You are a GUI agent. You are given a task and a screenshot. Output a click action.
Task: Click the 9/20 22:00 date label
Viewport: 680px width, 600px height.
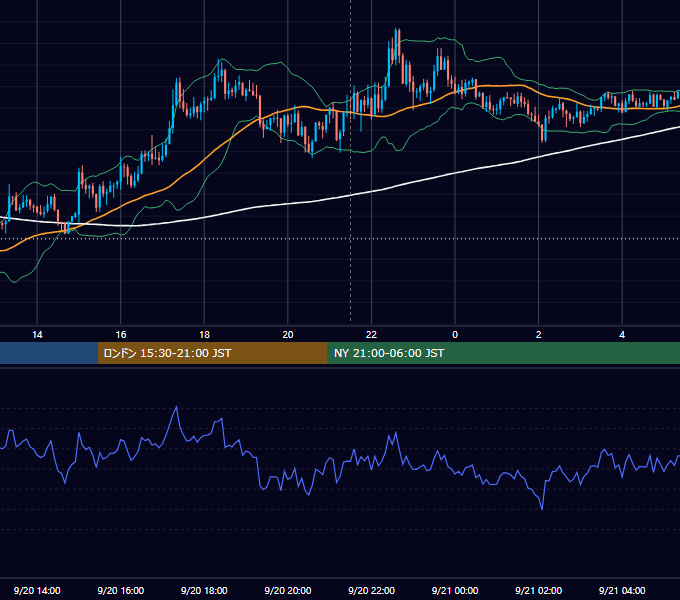pyautogui.click(x=371, y=590)
